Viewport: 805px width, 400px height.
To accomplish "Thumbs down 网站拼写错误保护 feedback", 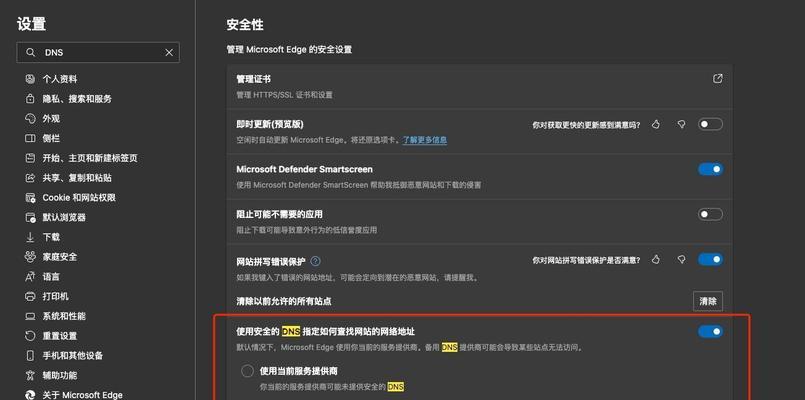I will coord(681,259).
